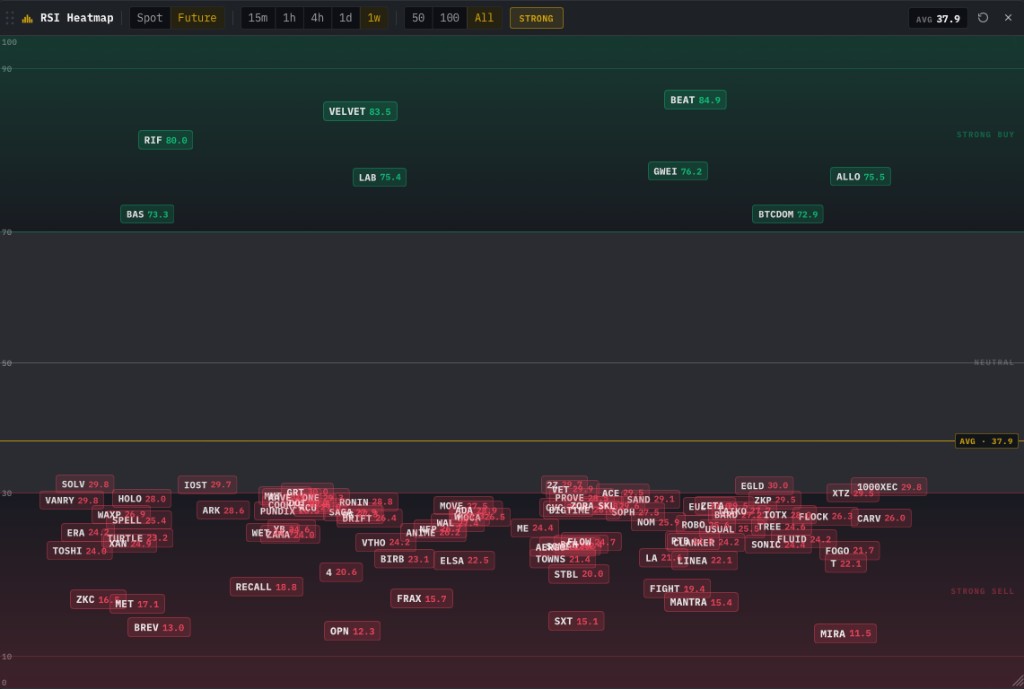Select the 1w timeframe
This screenshot has height=689, width=1024.
[x=374, y=18]
